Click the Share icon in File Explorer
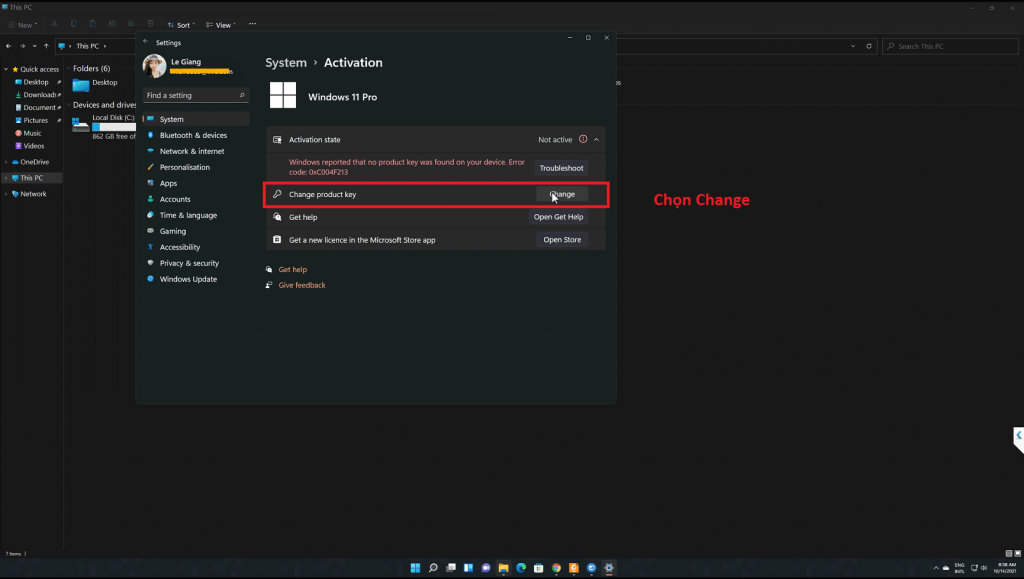Image resolution: width=1024 pixels, height=579 pixels. pos(130,23)
